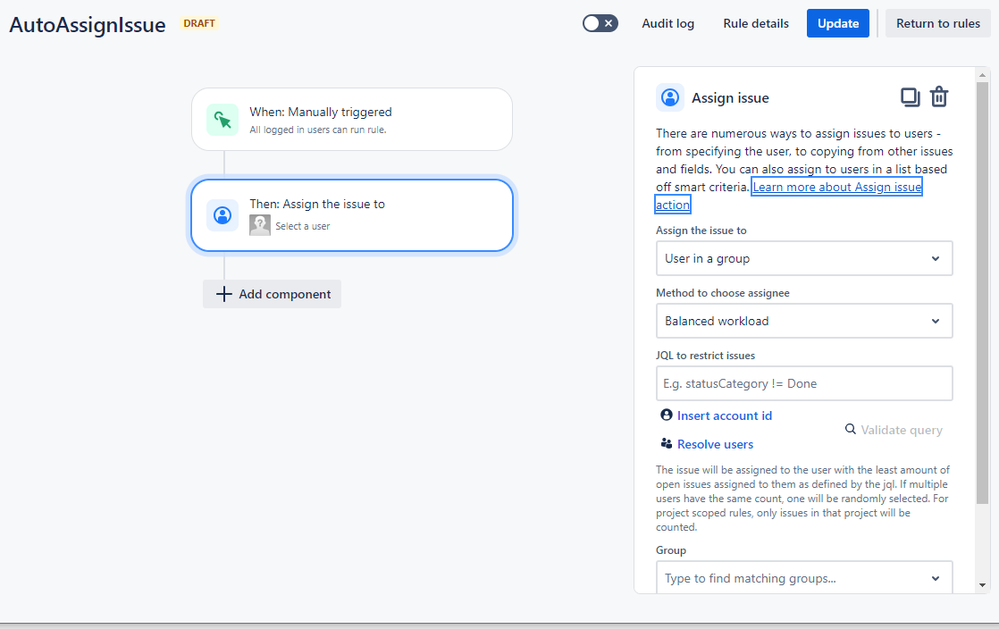Open Rule details

coord(756,24)
